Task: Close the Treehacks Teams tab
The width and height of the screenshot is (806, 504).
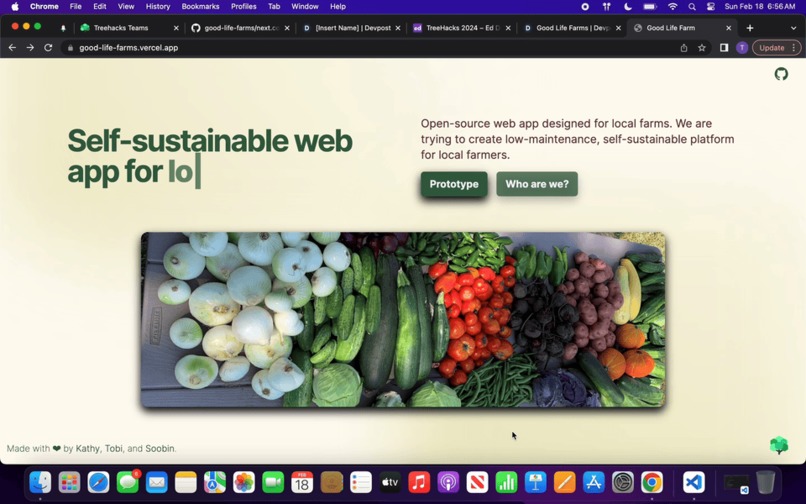Action: point(176,28)
